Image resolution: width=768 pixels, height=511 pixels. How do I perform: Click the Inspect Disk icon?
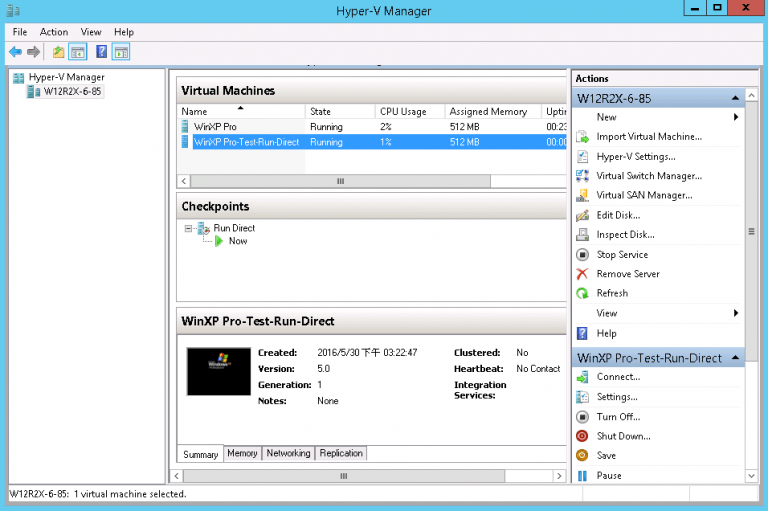coord(582,235)
